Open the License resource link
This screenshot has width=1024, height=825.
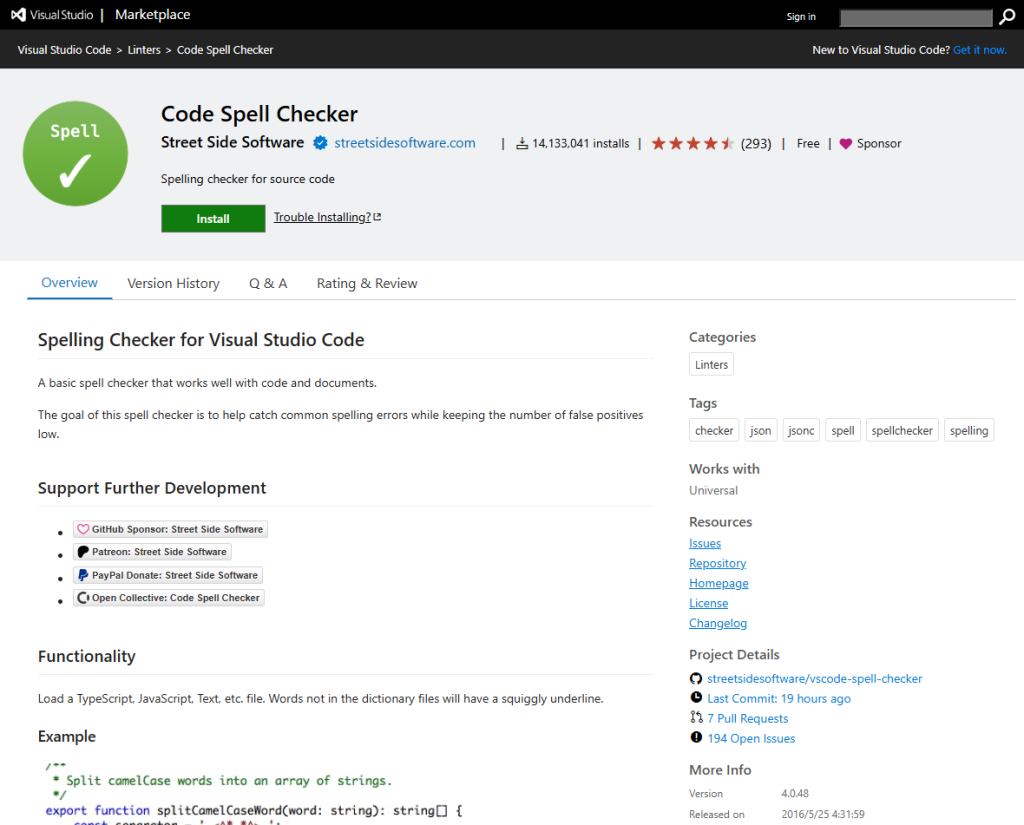click(x=709, y=603)
